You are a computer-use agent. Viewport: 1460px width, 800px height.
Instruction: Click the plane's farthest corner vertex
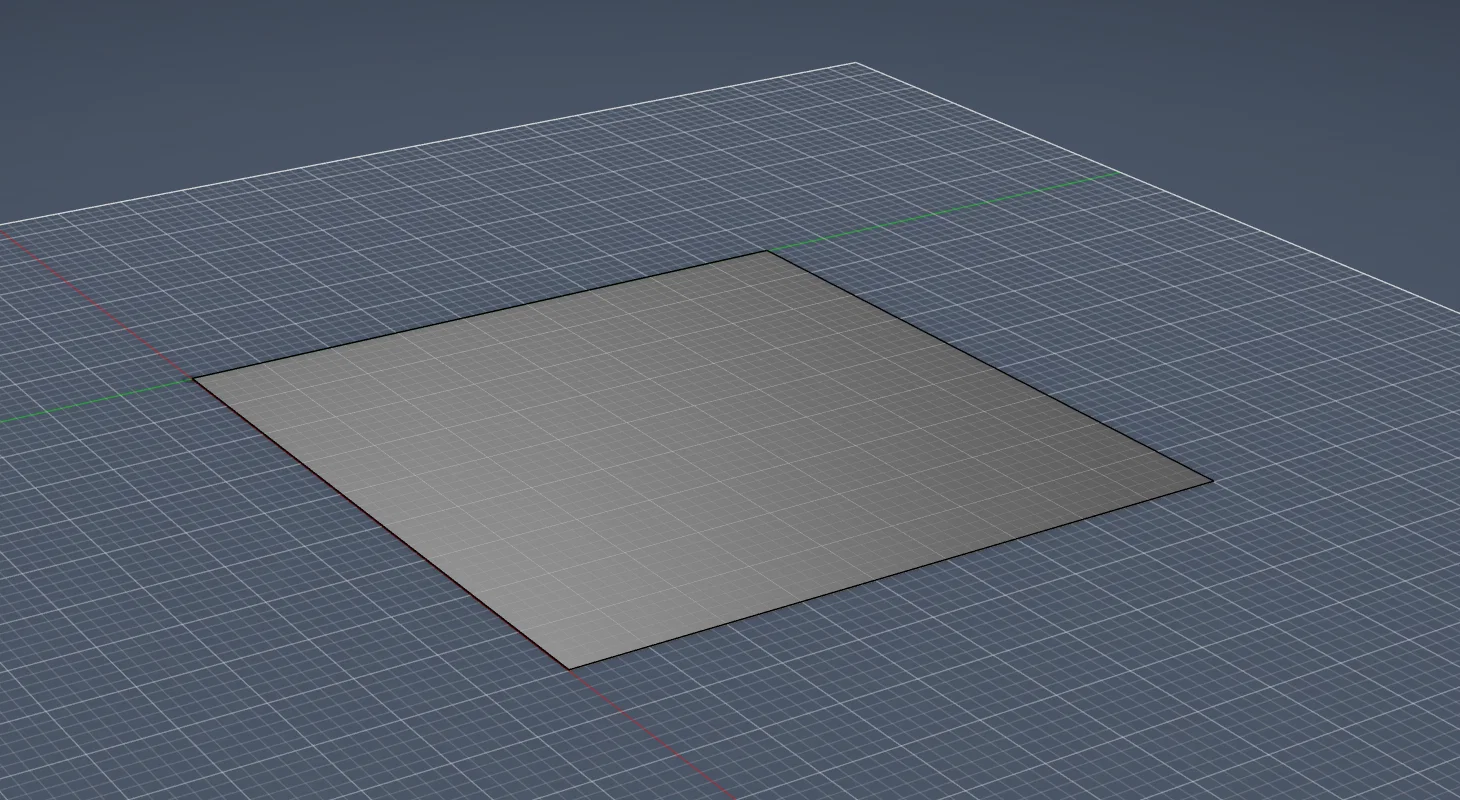click(767, 251)
